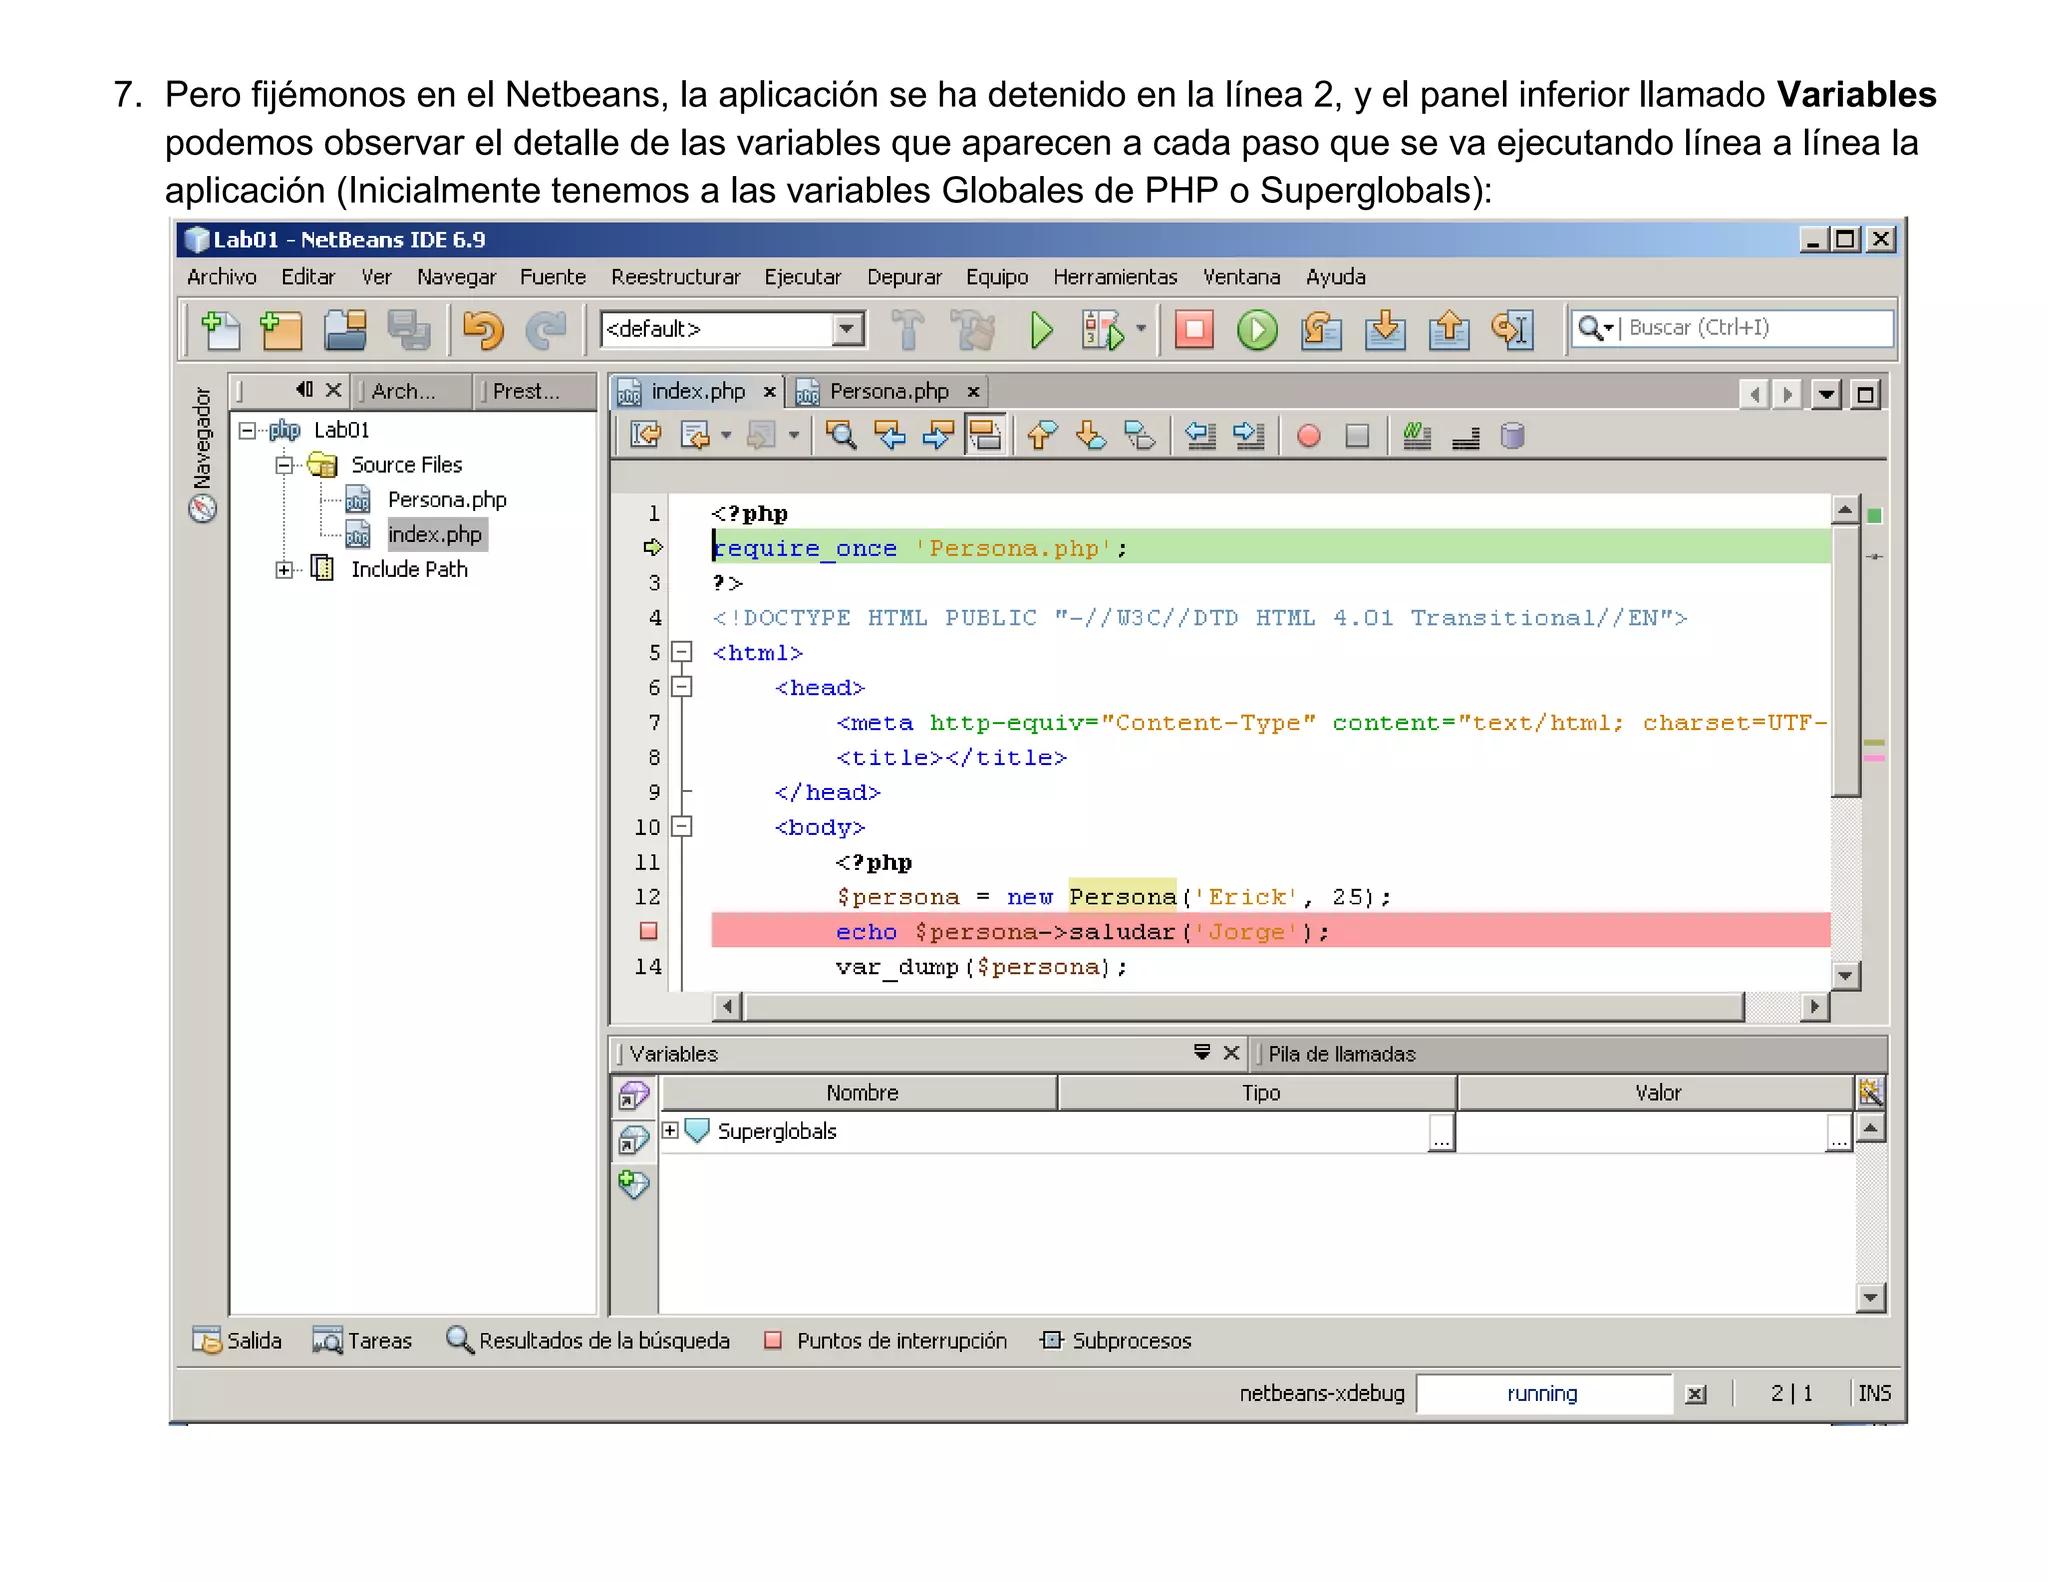Toggle Variables table column chooser icon
Screen dimensions: 2048x1582
(1870, 1092)
